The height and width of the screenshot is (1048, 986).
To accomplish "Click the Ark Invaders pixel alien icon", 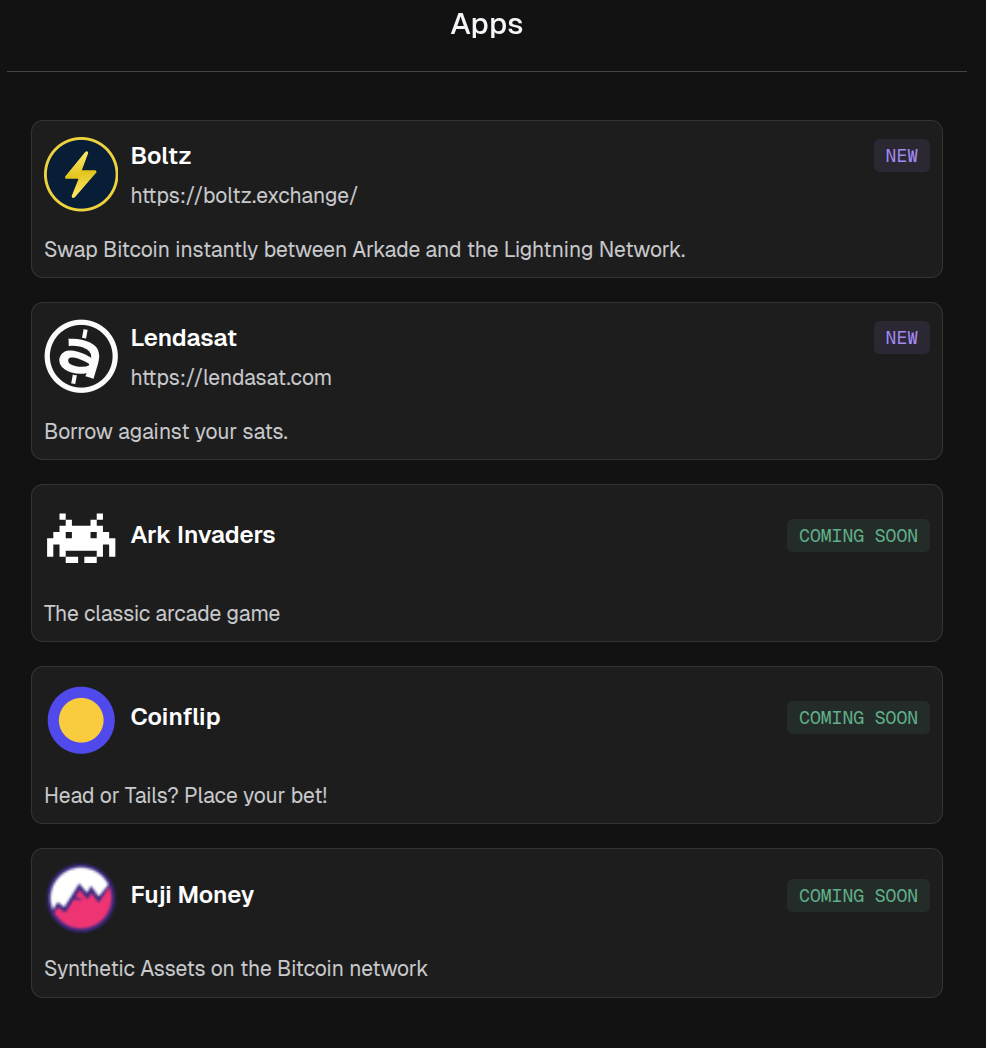I will click(x=81, y=538).
